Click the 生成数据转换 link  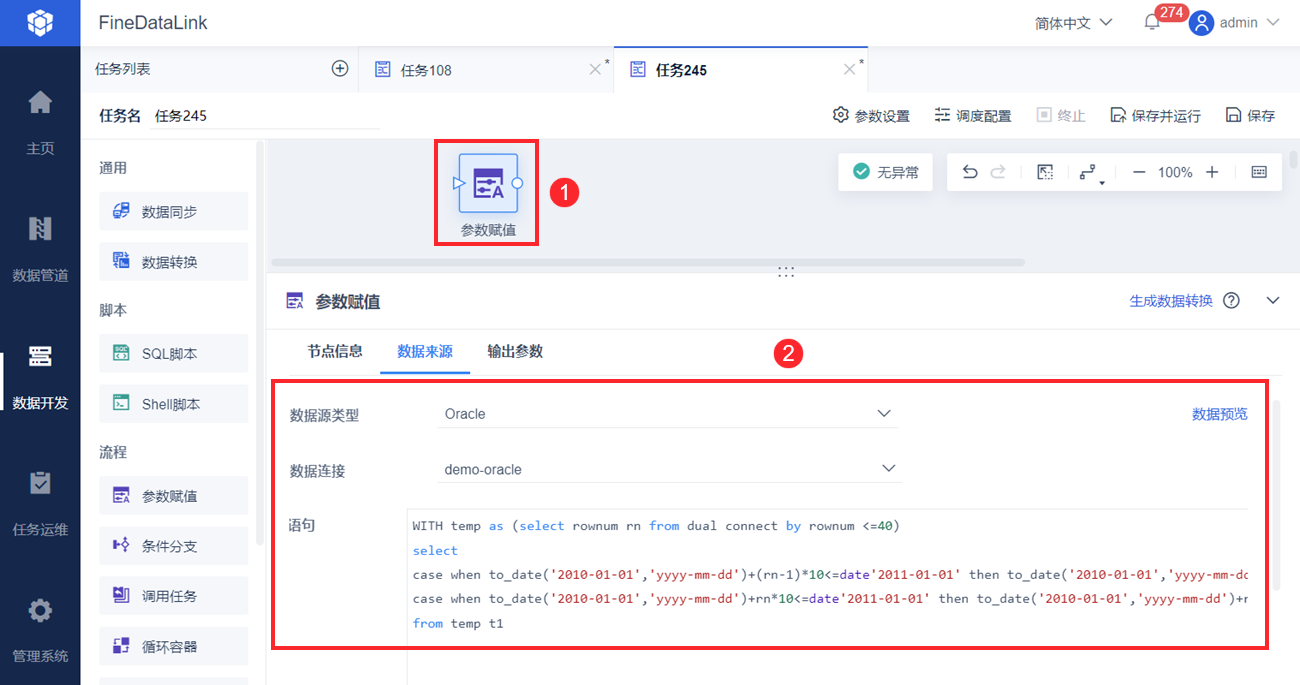click(1170, 301)
